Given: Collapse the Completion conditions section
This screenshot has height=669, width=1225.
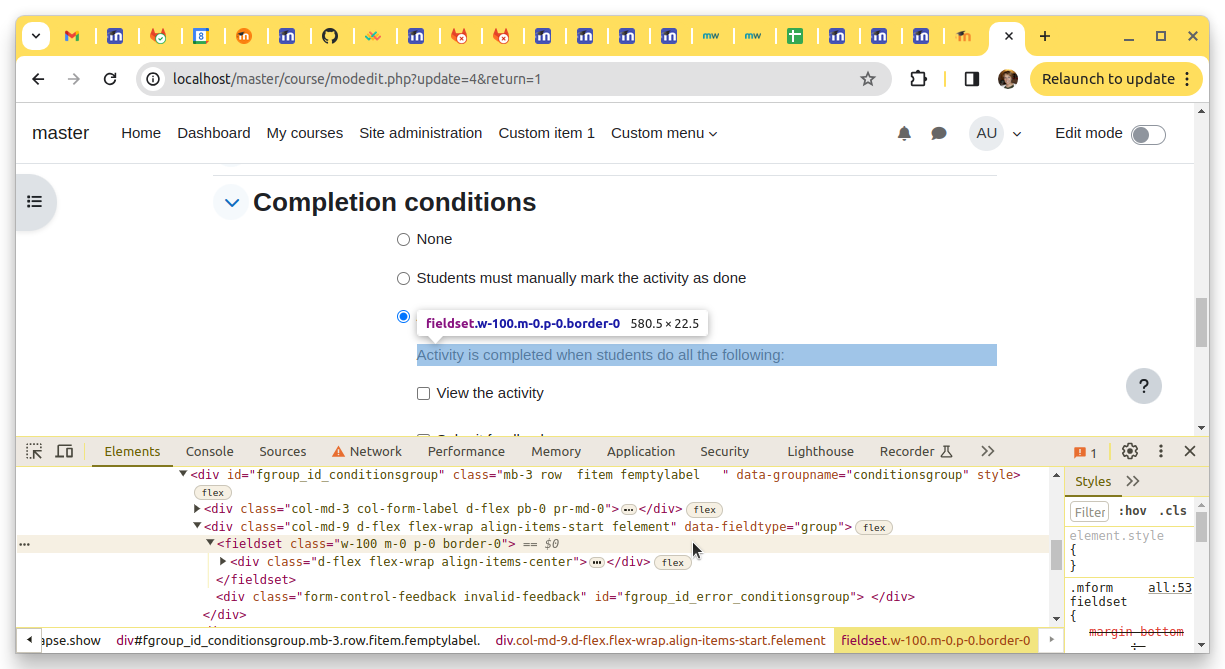Looking at the screenshot, I should click(232, 203).
